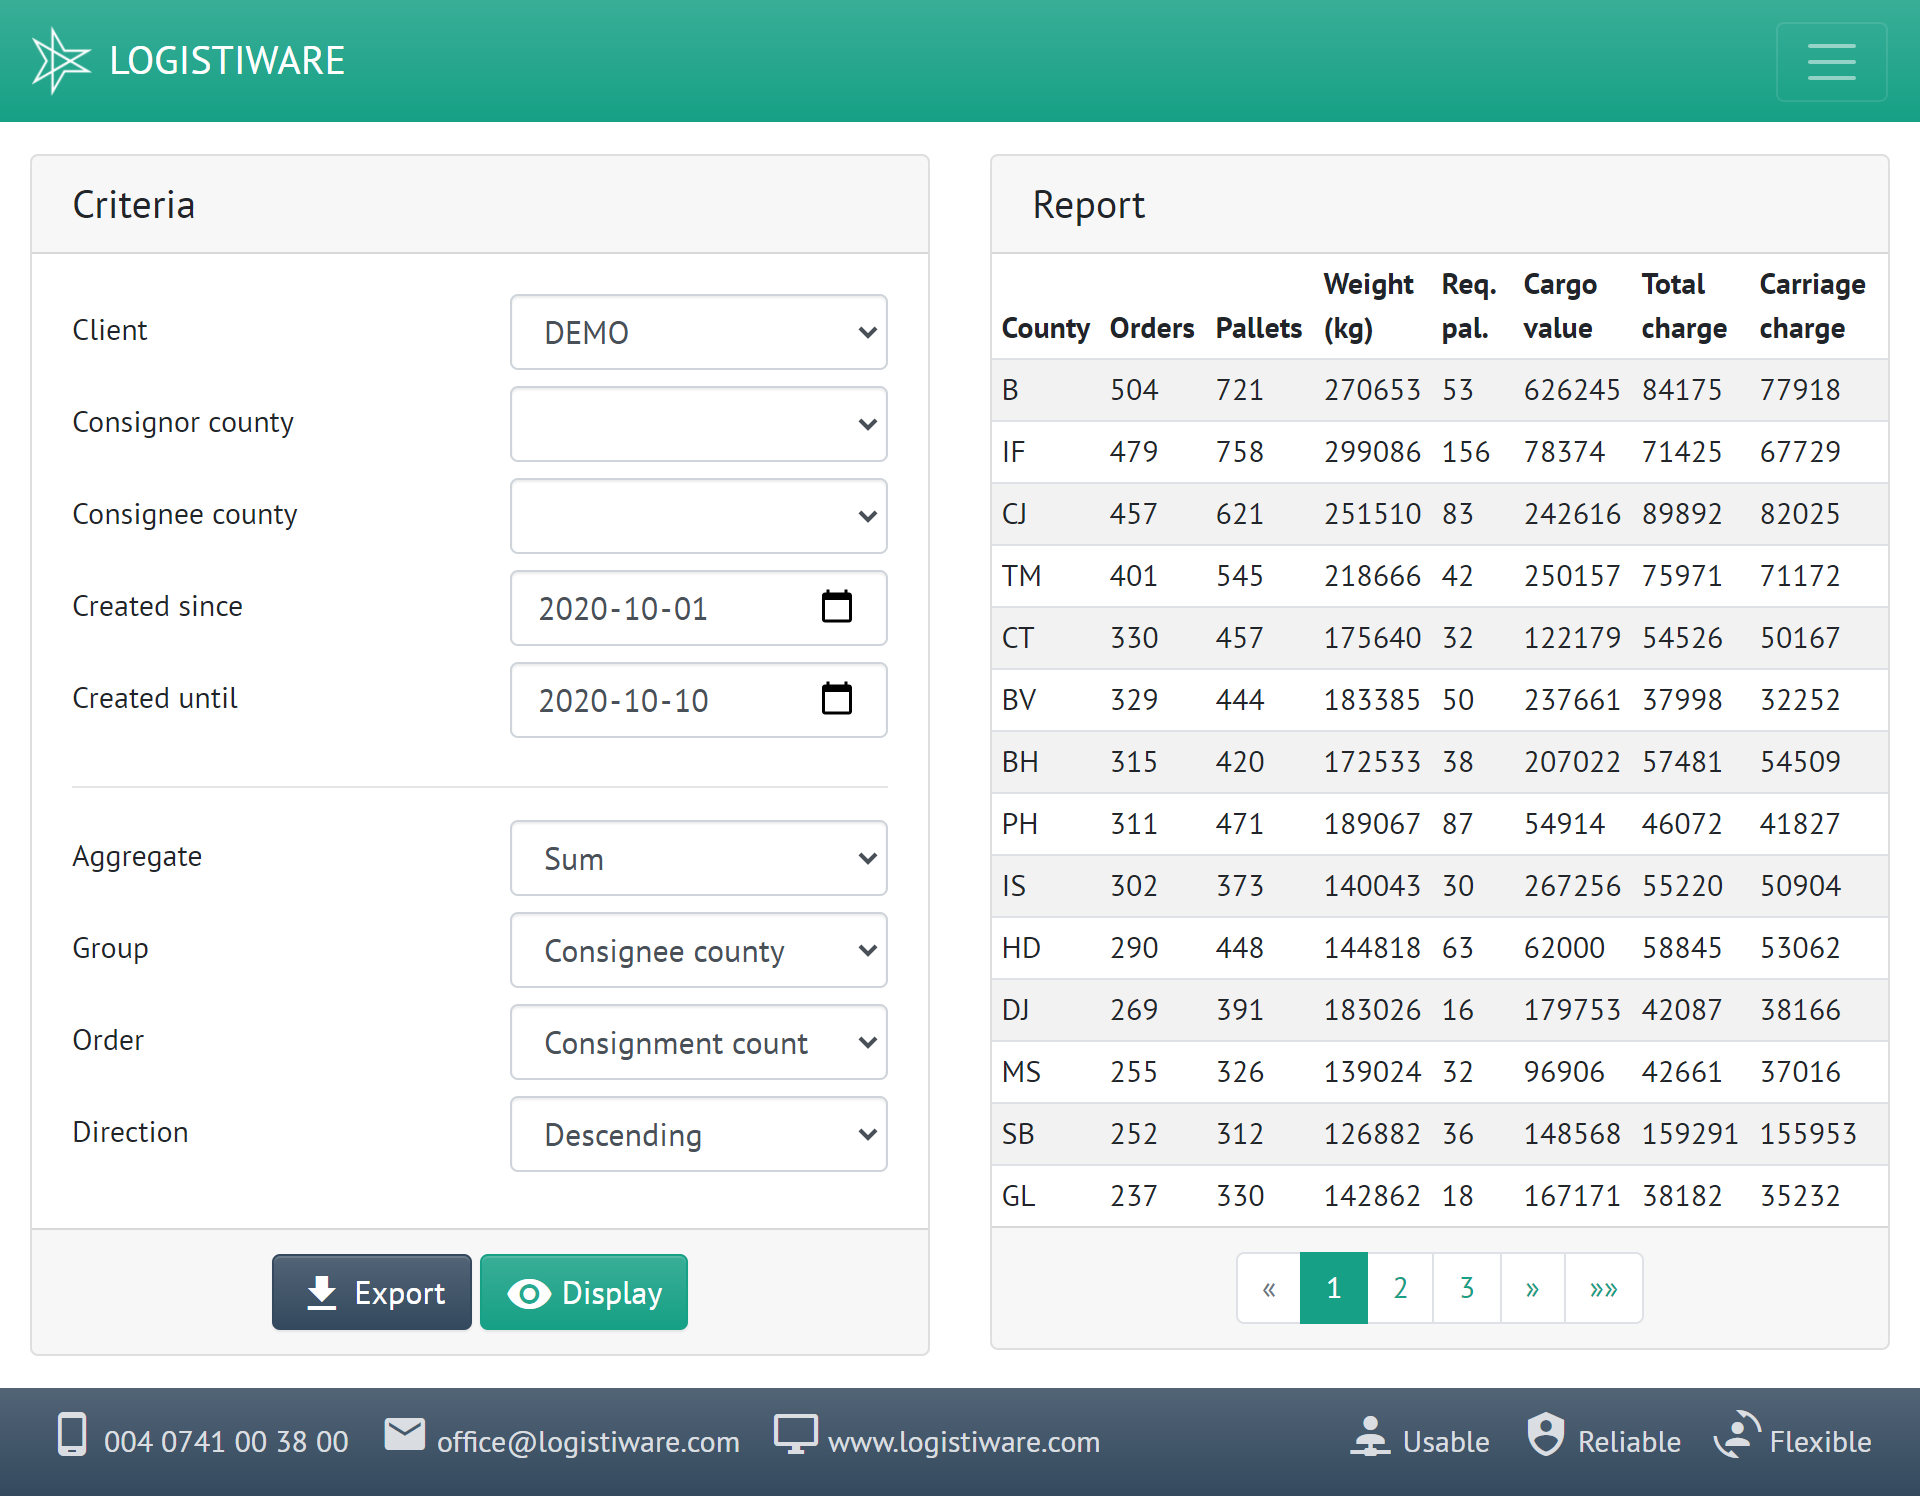Change the Direction dropdown from Descending
Screen dimensions: 1920x1496
pyautogui.click(x=698, y=1134)
